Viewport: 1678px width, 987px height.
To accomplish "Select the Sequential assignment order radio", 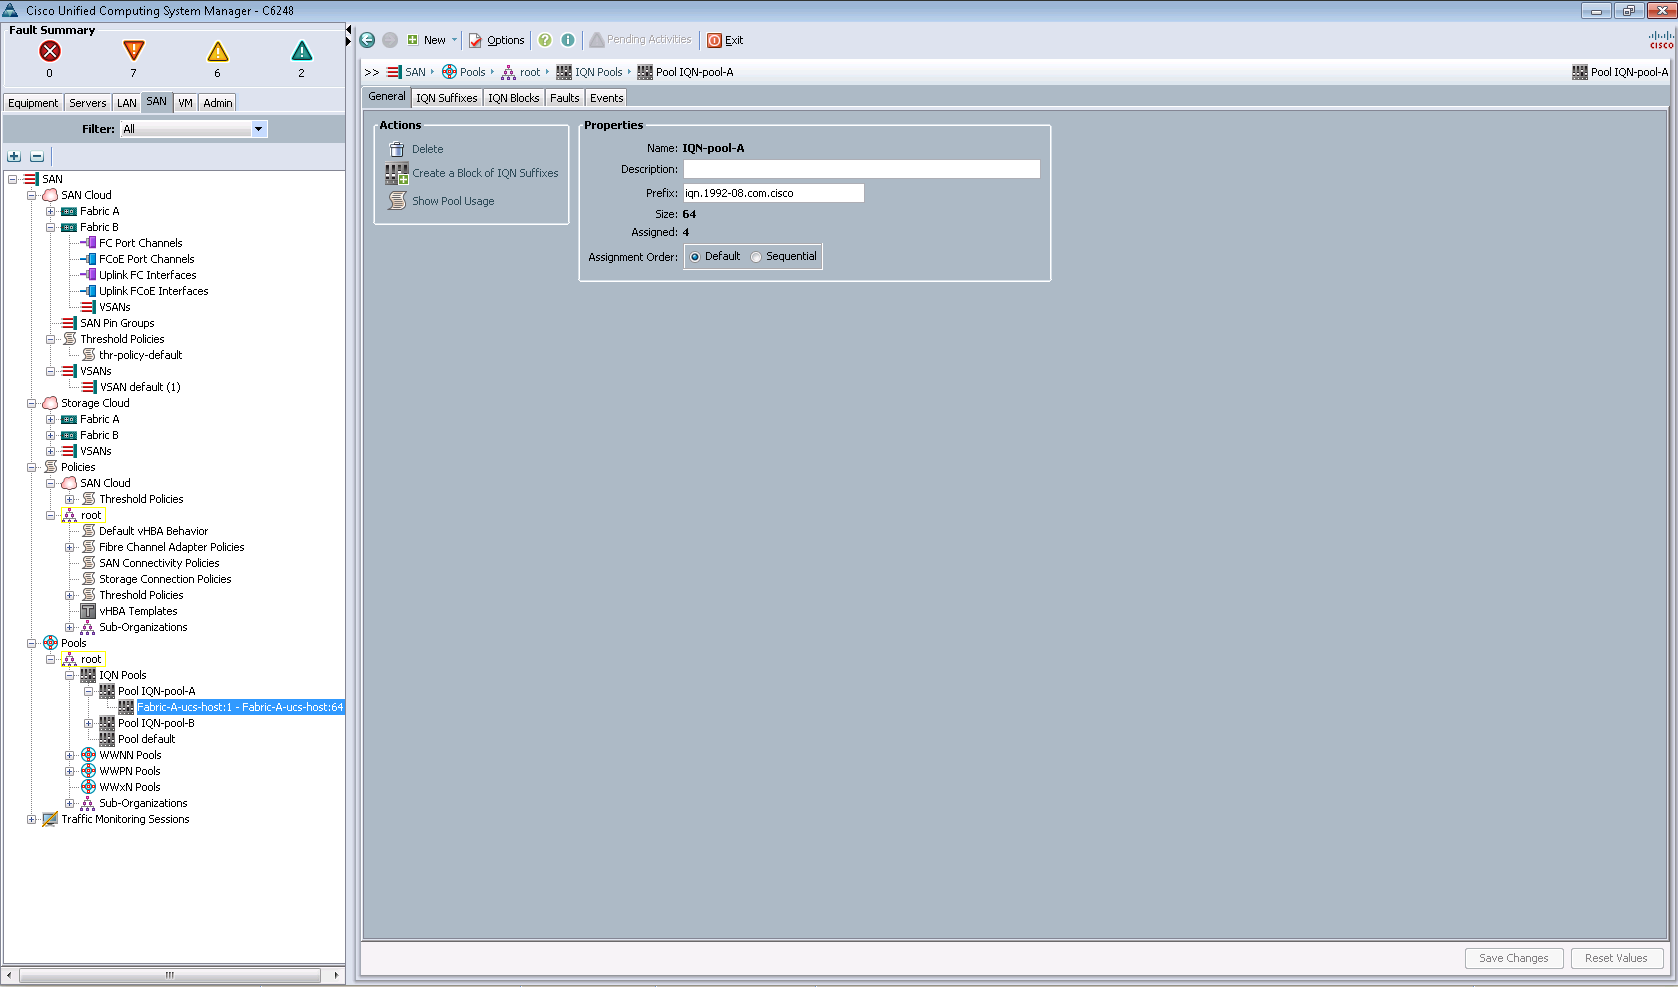I will pos(756,257).
